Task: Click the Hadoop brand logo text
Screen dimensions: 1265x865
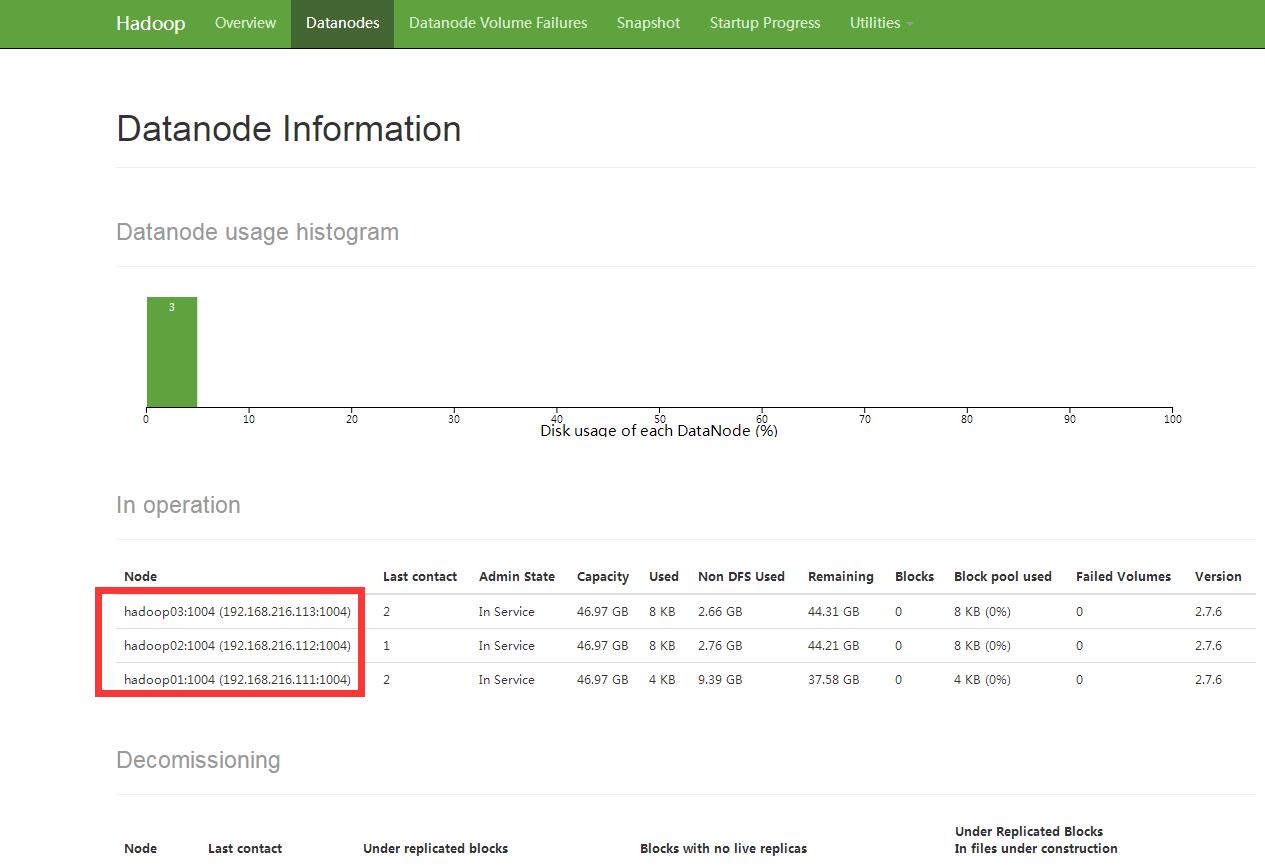Action: coord(150,23)
